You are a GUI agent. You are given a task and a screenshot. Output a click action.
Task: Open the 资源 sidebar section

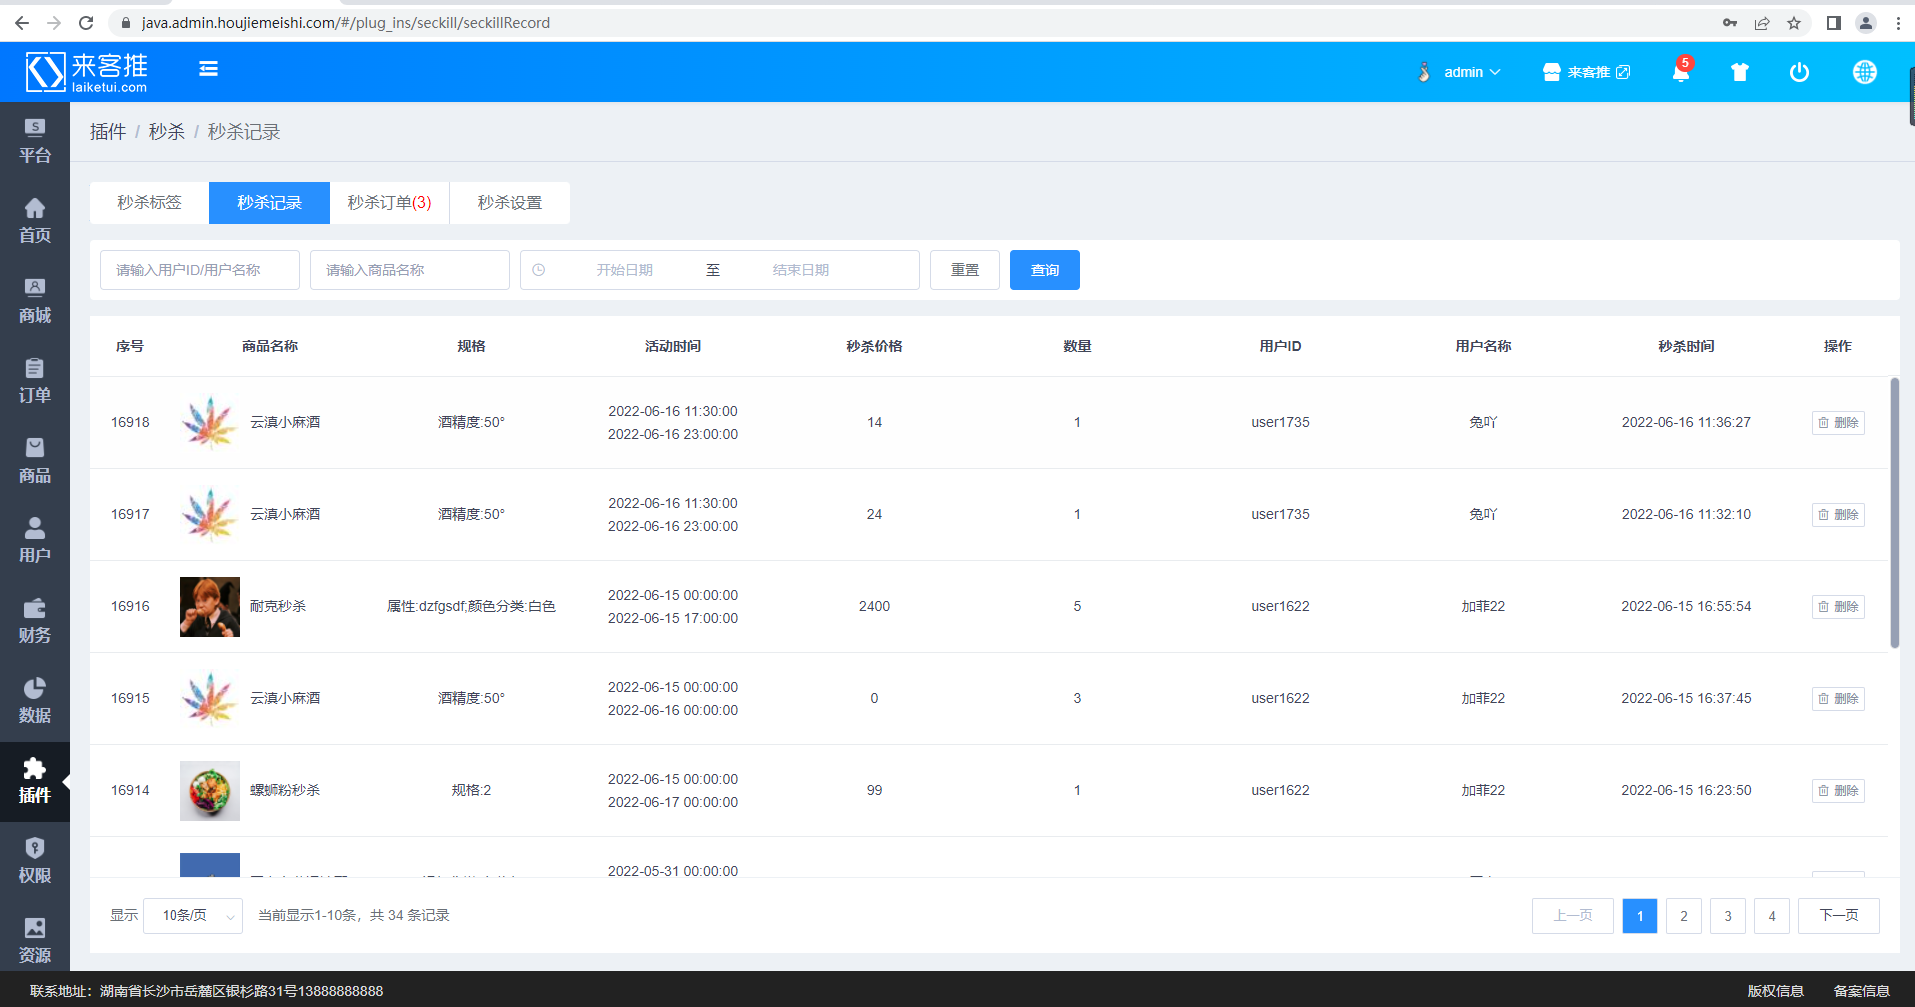click(x=35, y=941)
